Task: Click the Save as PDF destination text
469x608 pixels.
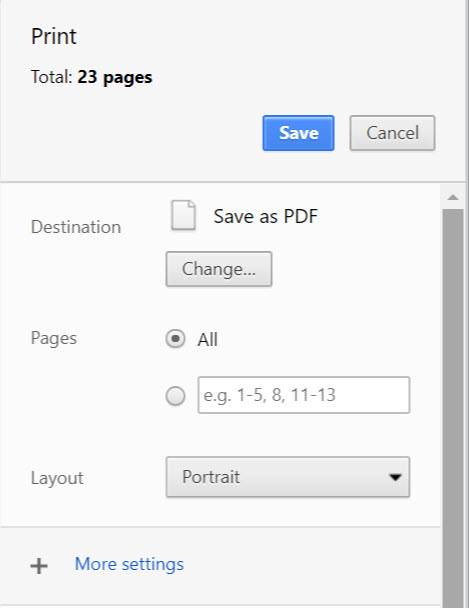Action: coord(266,216)
